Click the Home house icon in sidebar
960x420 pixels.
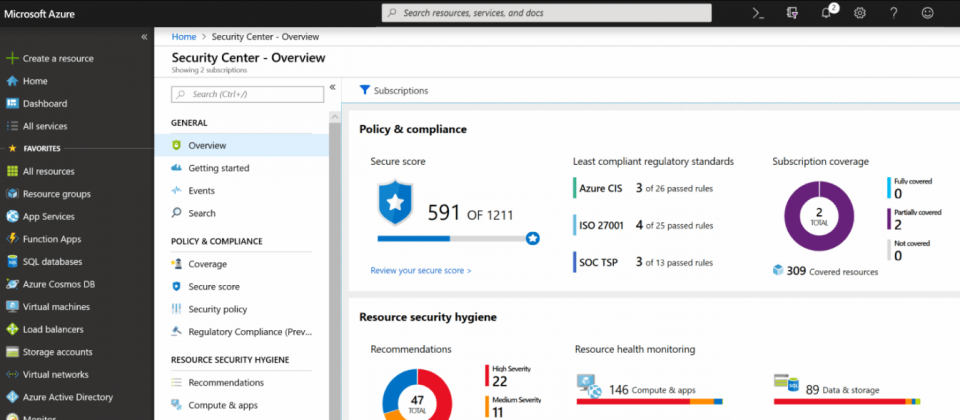click(x=12, y=81)
